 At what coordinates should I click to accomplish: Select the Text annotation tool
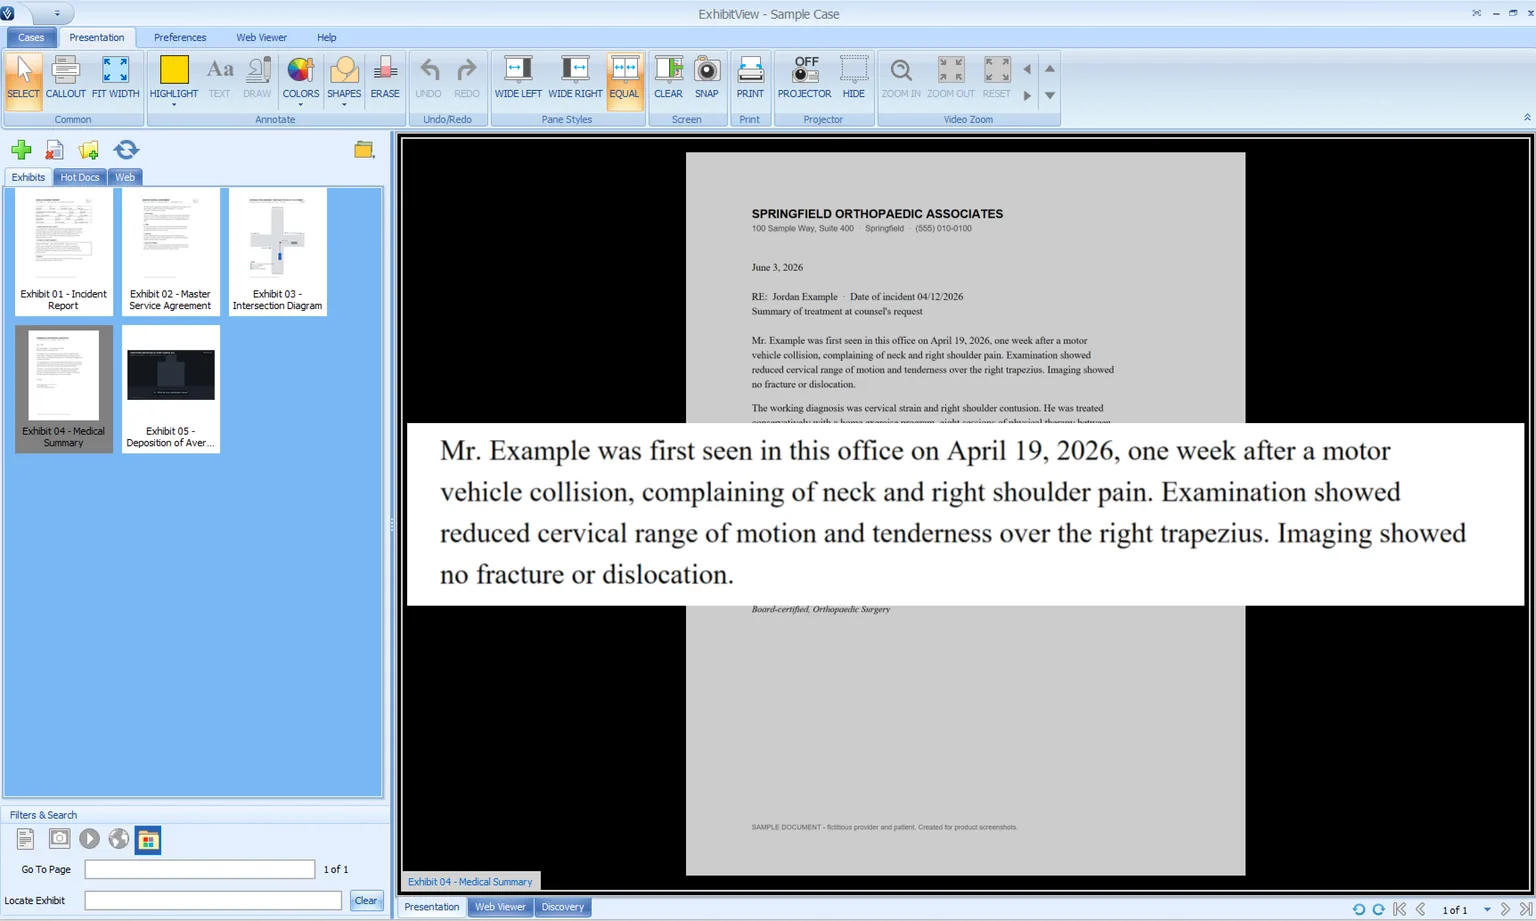219,79
